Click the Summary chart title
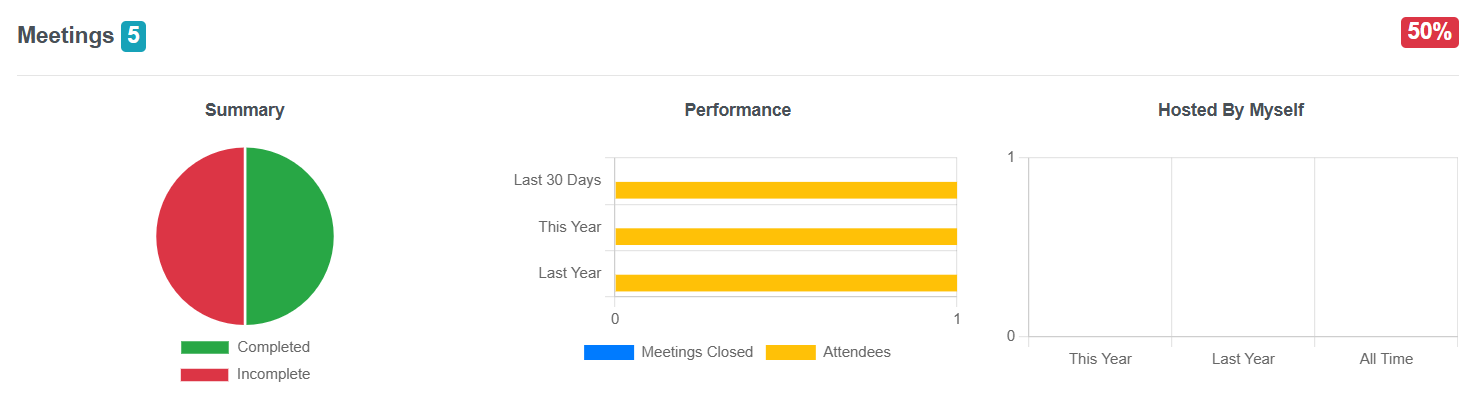This screenshot has width=1476, height=420. pyautogui.click(x=245, y=110)
